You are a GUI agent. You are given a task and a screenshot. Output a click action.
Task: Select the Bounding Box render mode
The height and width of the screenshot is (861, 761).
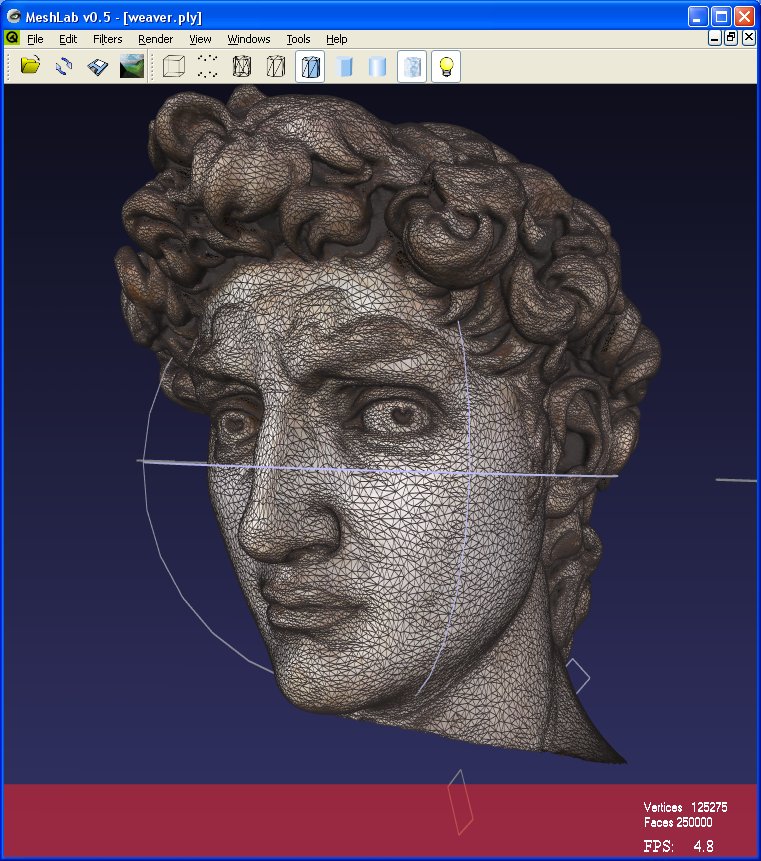[x=174, y=67]
